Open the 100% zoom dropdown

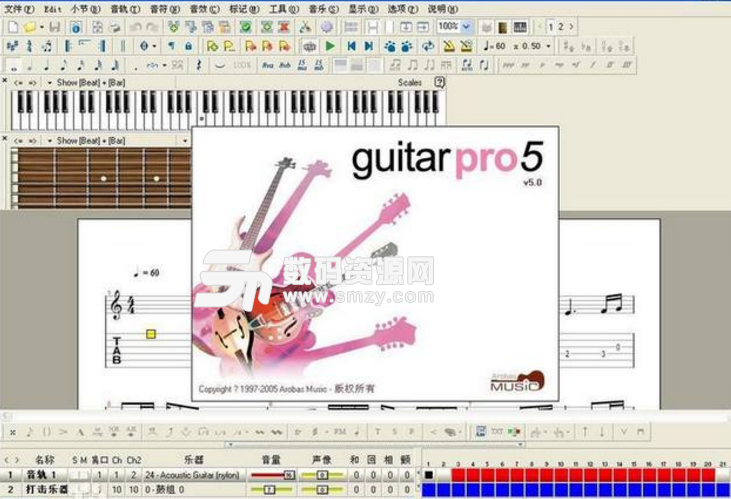pos(466,27)
